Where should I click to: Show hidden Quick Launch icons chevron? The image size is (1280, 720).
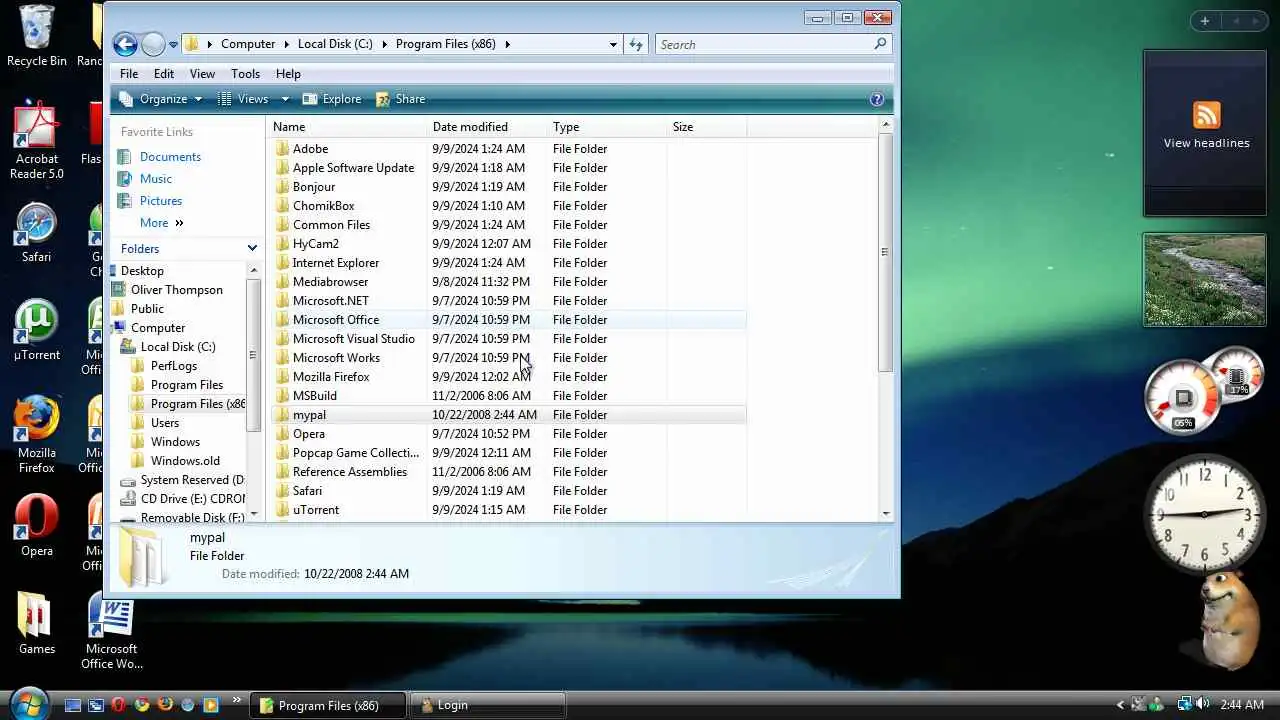click(237, 700)
